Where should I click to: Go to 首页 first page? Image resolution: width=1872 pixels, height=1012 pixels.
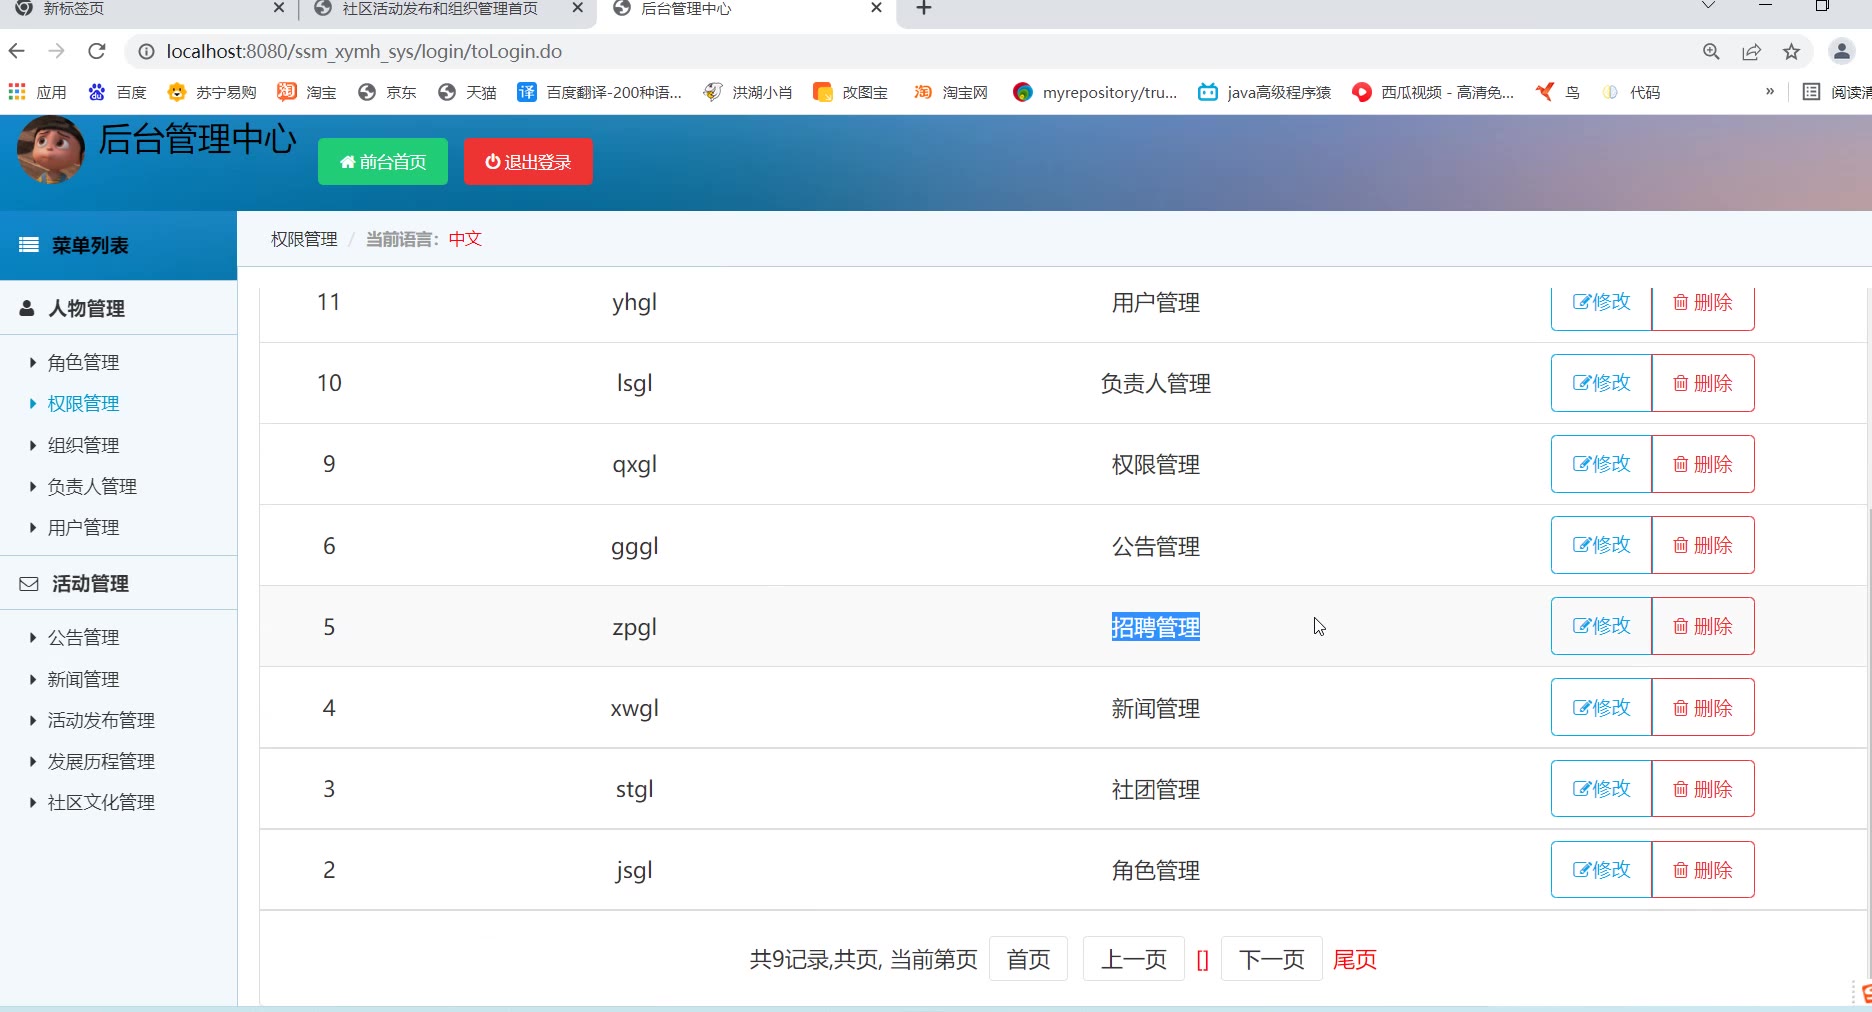pyautogui.click(x=1028, y=960)
